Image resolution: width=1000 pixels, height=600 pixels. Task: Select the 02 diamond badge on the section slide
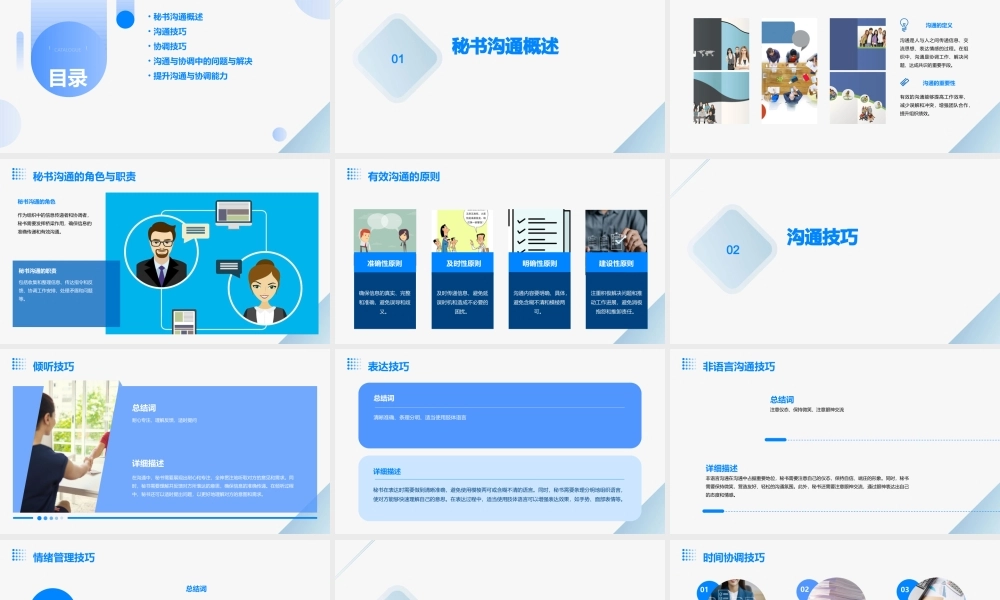tap(733, 250)
